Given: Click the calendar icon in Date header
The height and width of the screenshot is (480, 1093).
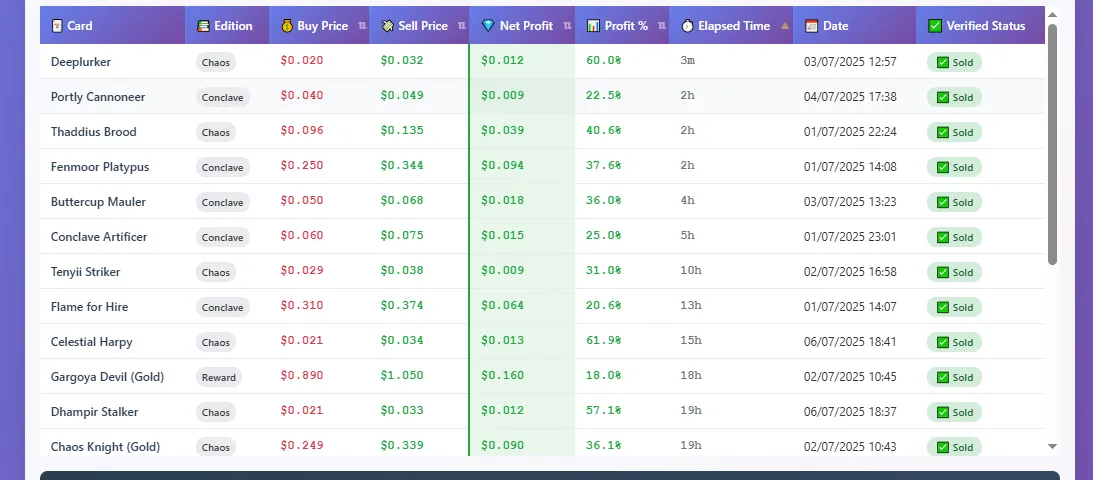Looking at the screenshot, I should [x=811, y=26].
